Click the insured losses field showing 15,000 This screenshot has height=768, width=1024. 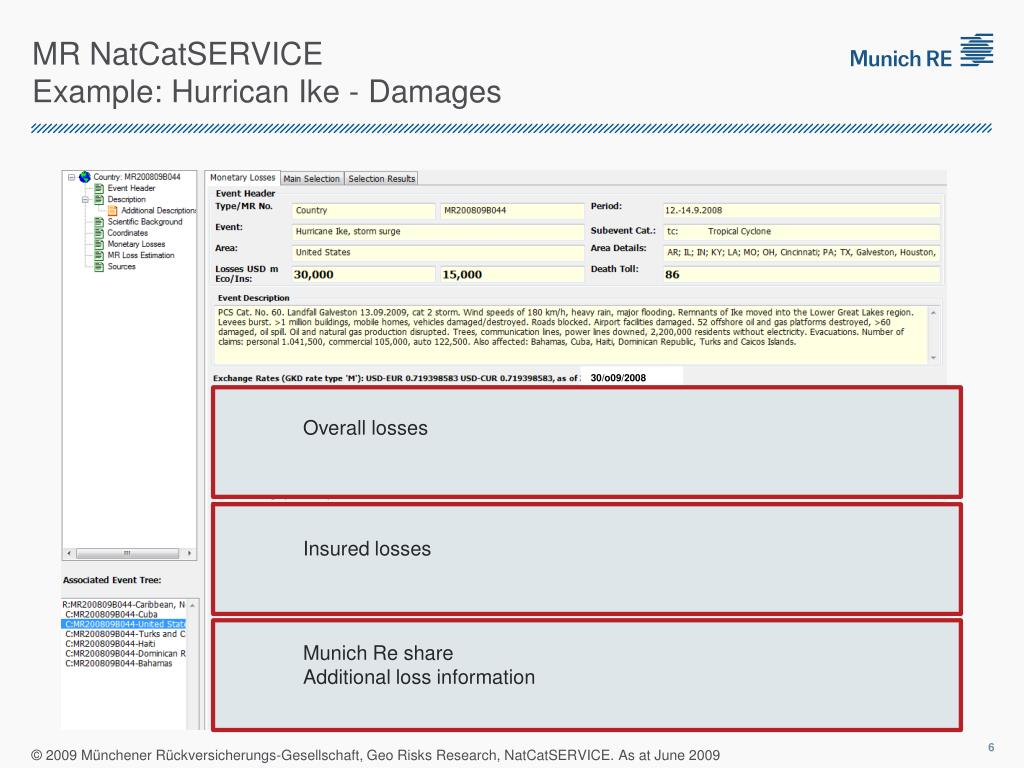511,274
